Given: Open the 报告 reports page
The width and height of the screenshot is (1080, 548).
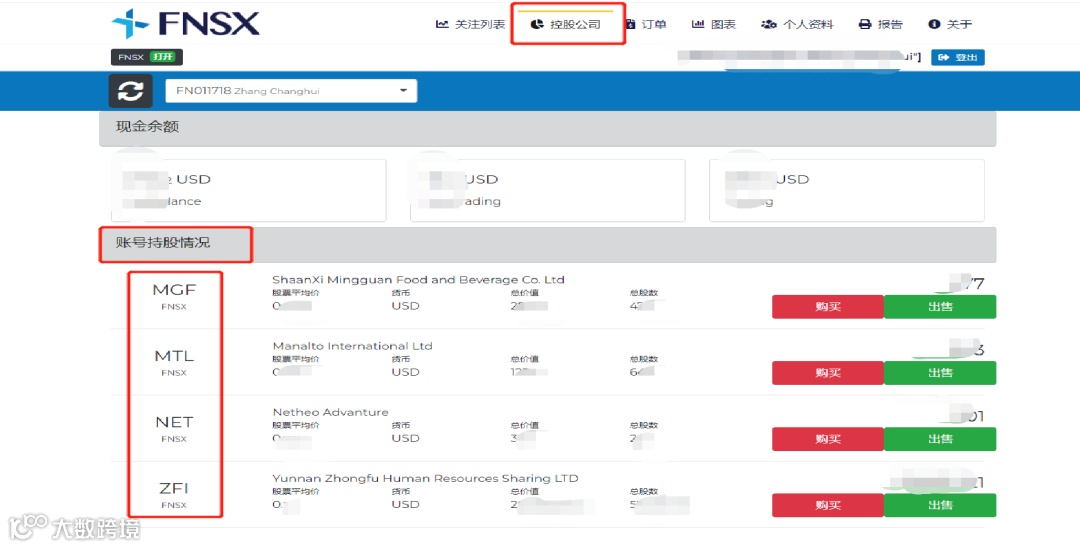Looking at the screenshot, I should point(880,24).
